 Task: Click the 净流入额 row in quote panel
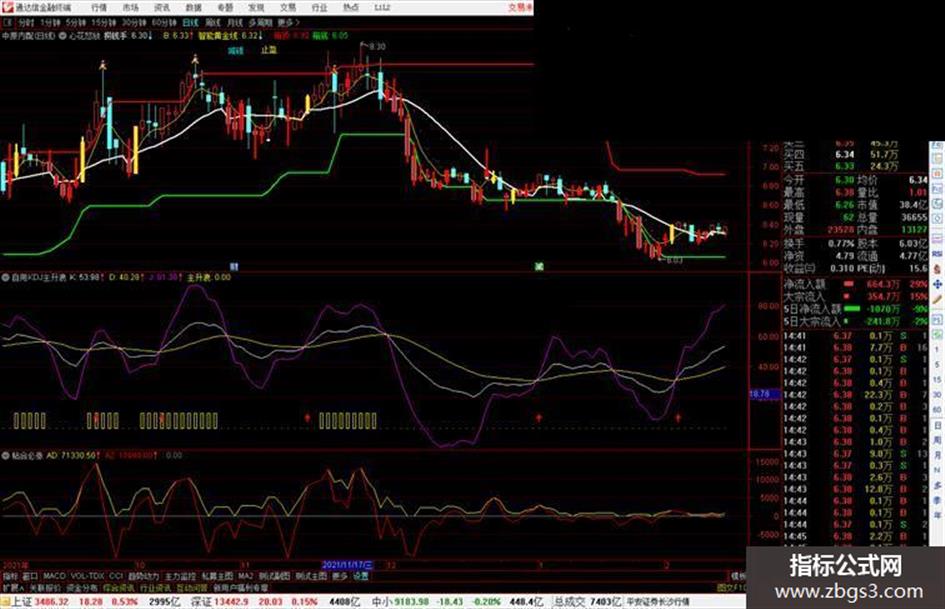(x=855, y=283)
